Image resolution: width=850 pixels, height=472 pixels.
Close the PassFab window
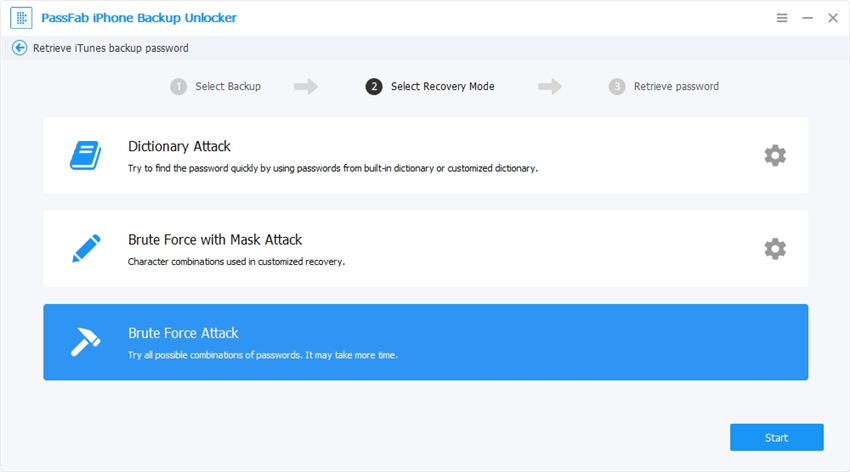pyautogui.click(x=831, y=19)
